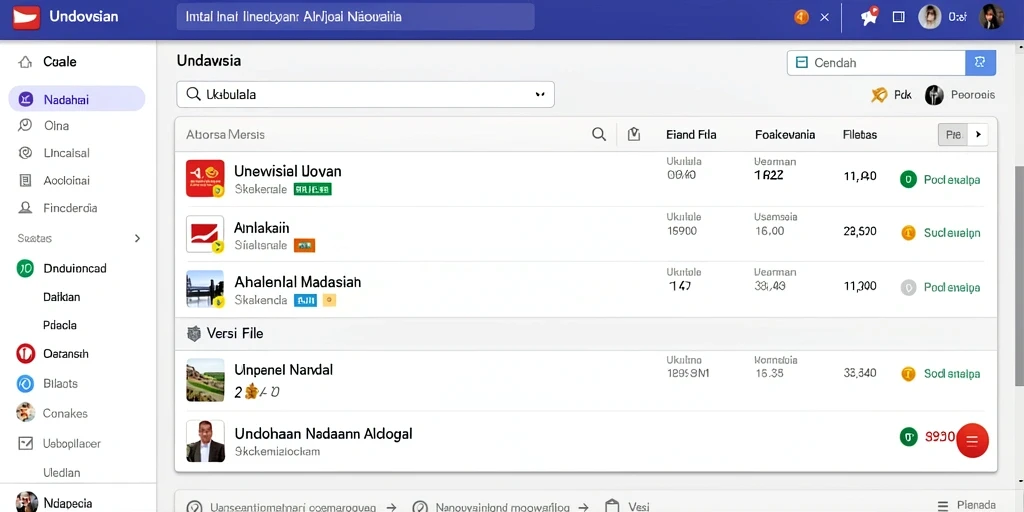Open Pdacla in the sidebar
This screenshot has height=512, width=1024.
pyautogui.click(x=59, y=325)
